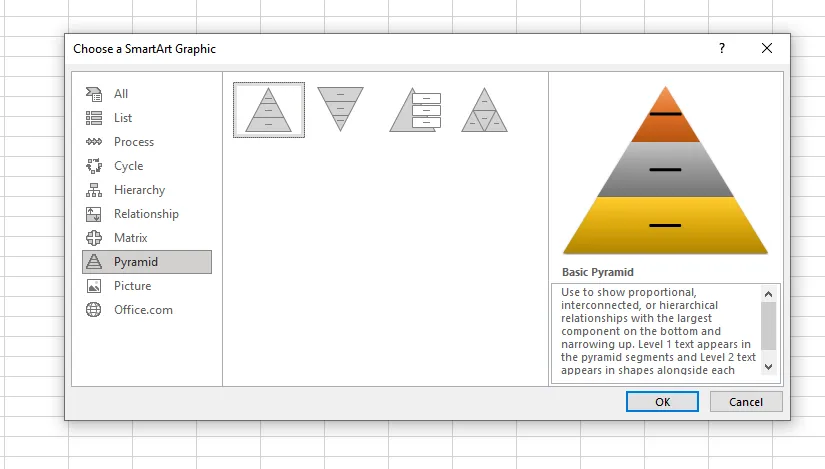Click the Pyramid triangle icon
This screenshot has height=469, width=825.
click(x=94, y=262)
